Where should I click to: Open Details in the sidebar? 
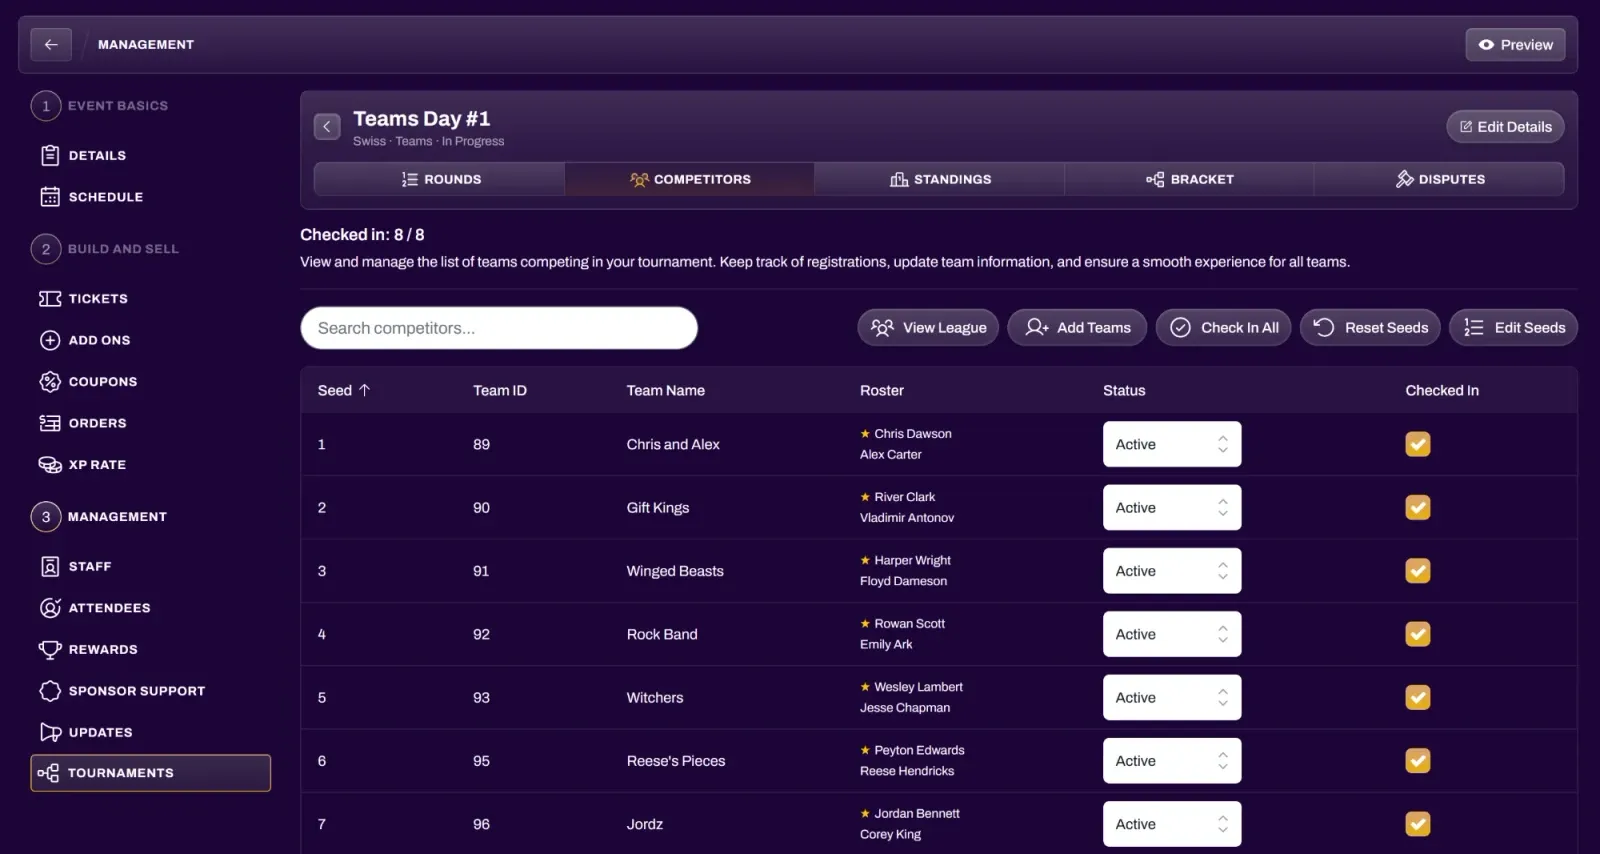coord(84,155)
